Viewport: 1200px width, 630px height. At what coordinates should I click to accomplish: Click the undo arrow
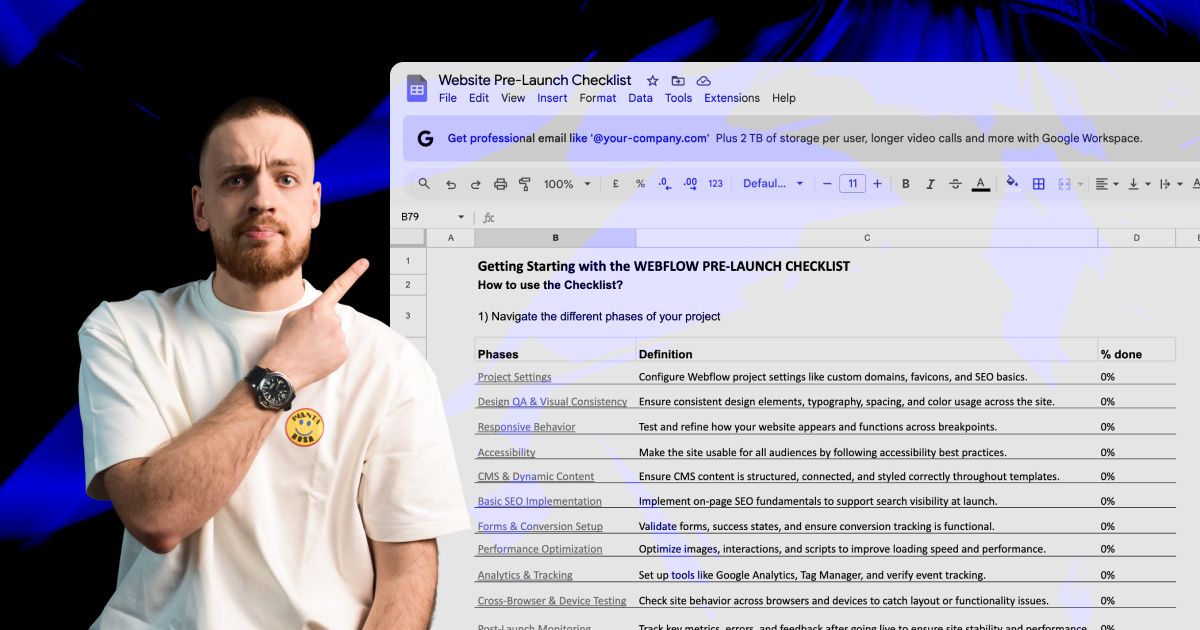pyautogui.click(x=451, y=184)
